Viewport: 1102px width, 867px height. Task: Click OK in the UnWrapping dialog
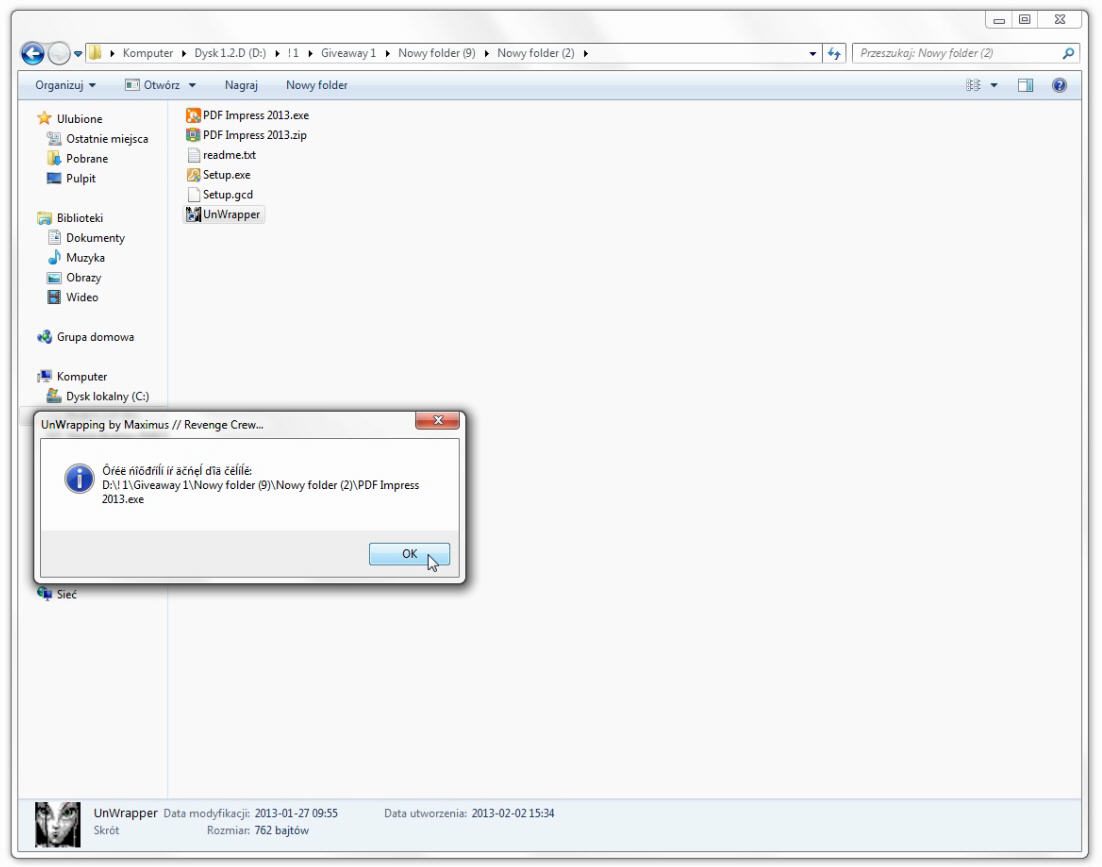pyautogui.click(x=409, y=554)
